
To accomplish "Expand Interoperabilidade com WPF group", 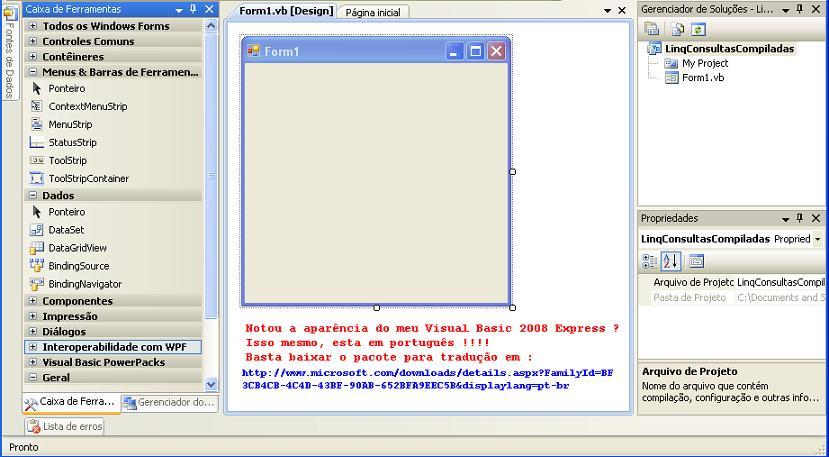I will [x=33, y=347].
